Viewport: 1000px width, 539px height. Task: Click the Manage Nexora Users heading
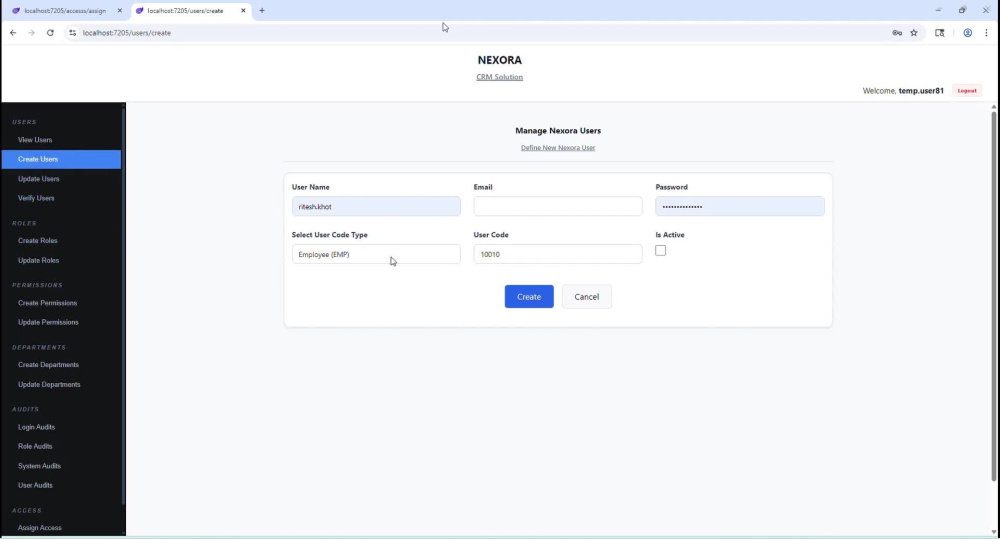pyautogui.click(x=557, y=131)
